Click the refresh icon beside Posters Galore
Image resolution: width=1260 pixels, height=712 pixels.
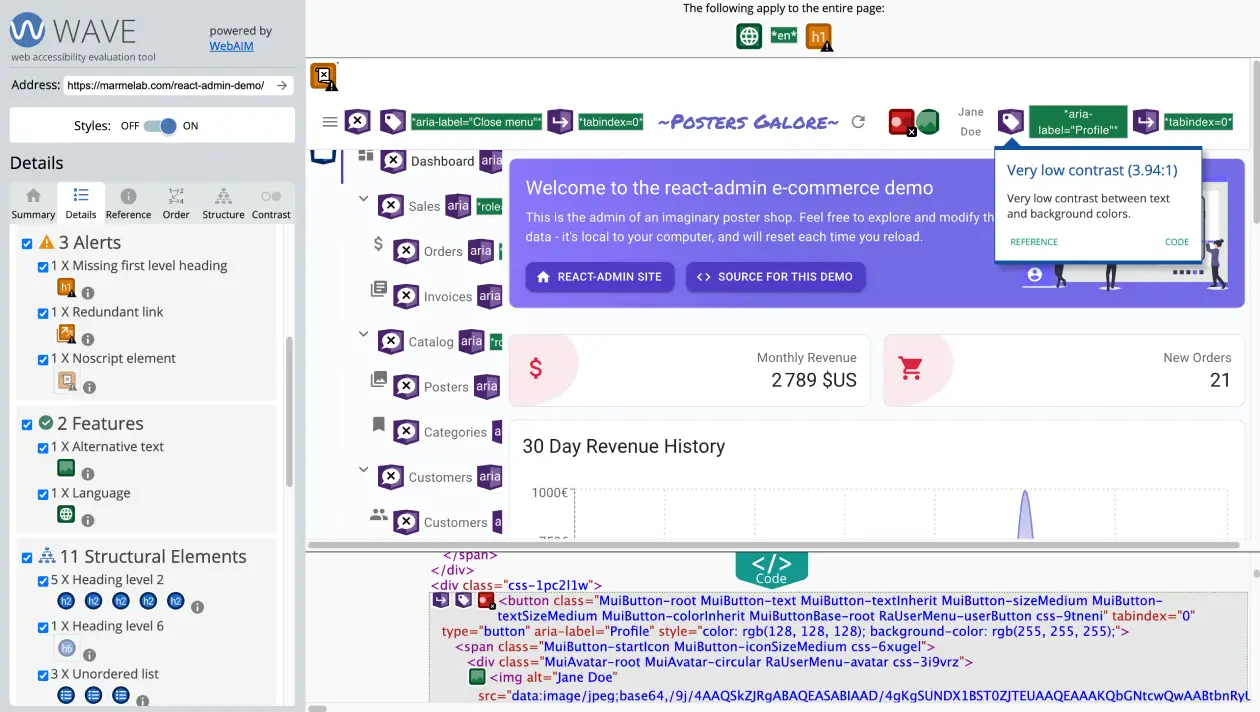point(858,122)
